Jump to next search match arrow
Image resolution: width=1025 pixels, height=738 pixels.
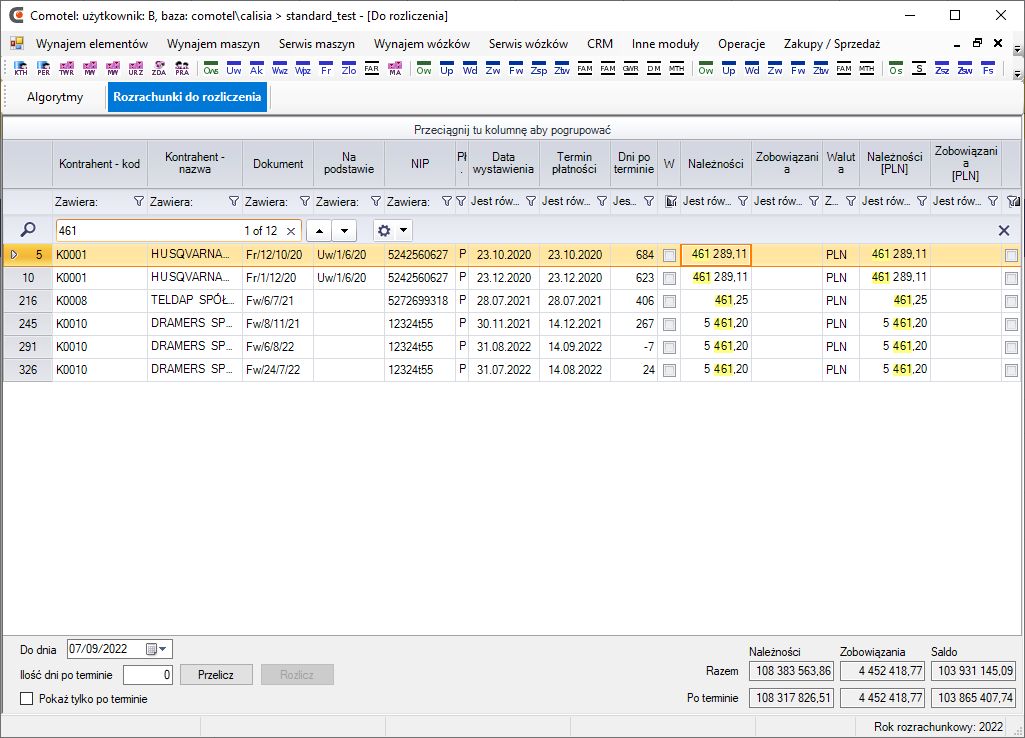[x=344, y=230]
